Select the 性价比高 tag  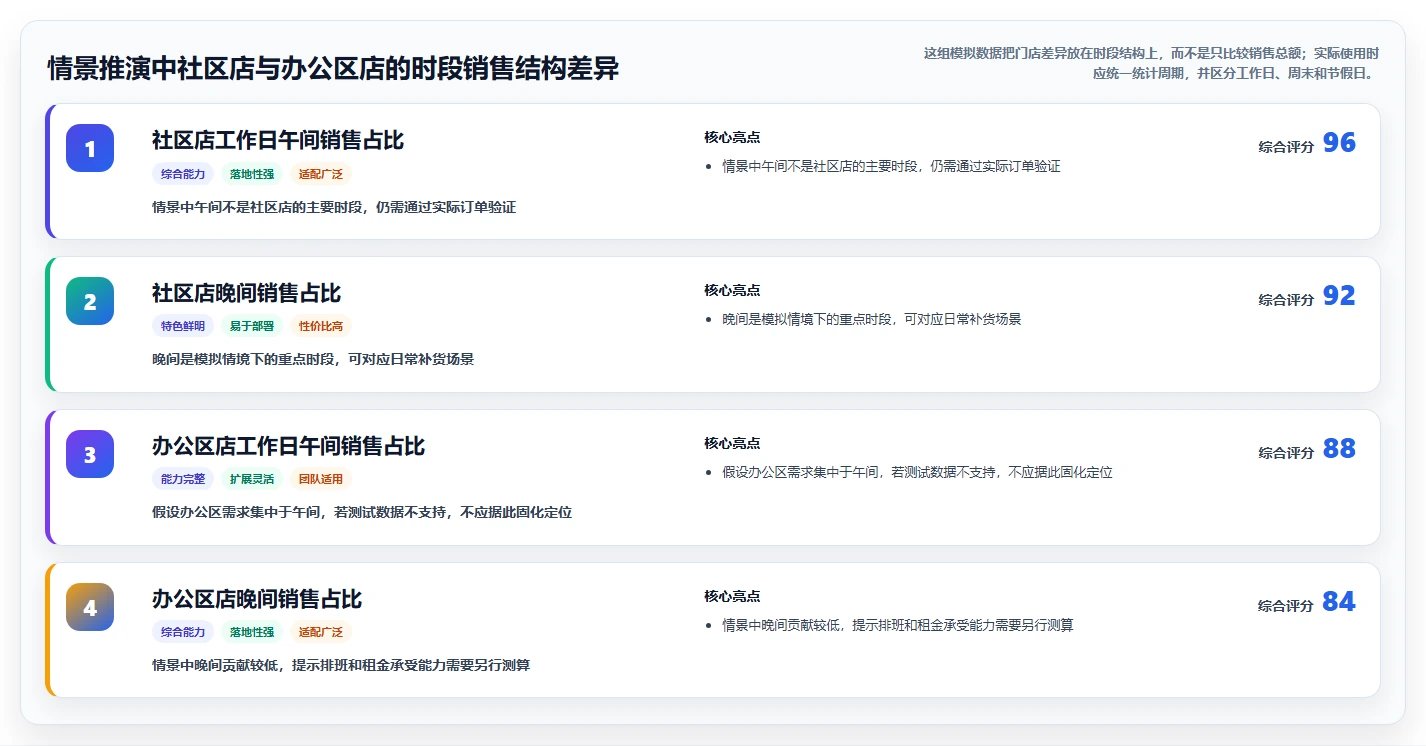[321, 326]
